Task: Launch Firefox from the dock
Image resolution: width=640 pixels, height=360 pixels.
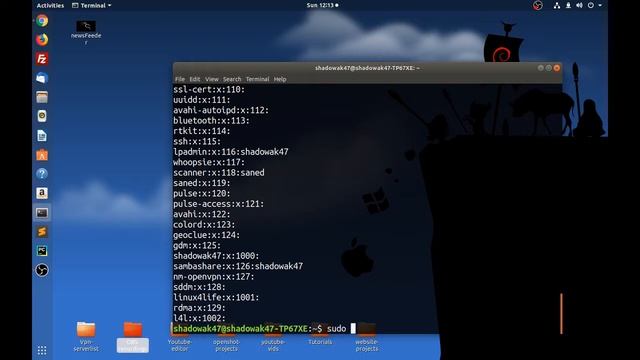Action: pyautogui.click(x=42, y=40)
